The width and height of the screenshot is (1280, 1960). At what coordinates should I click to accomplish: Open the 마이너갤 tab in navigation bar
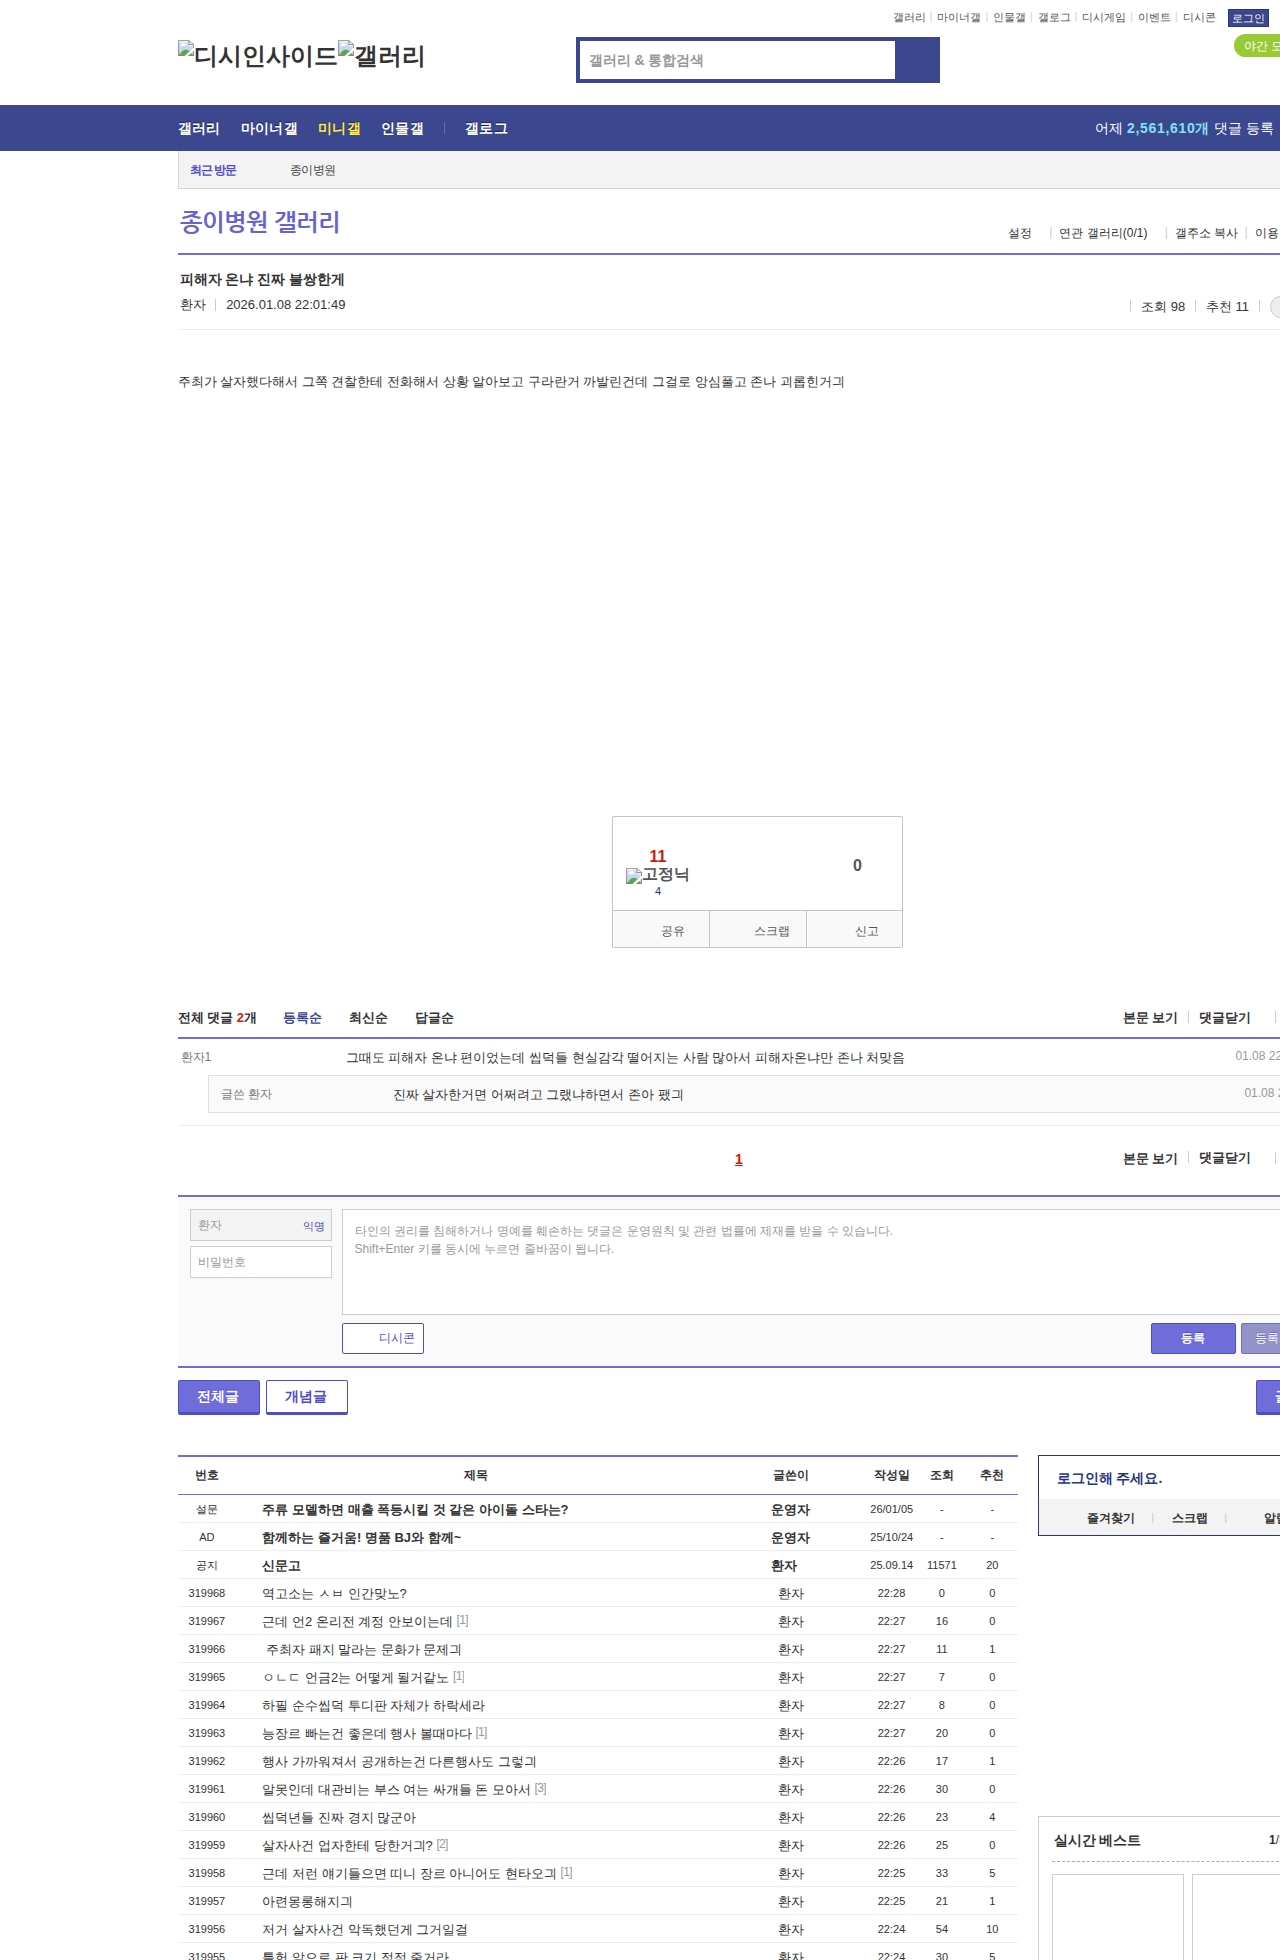pyautogui.click(x=268, y=129)
